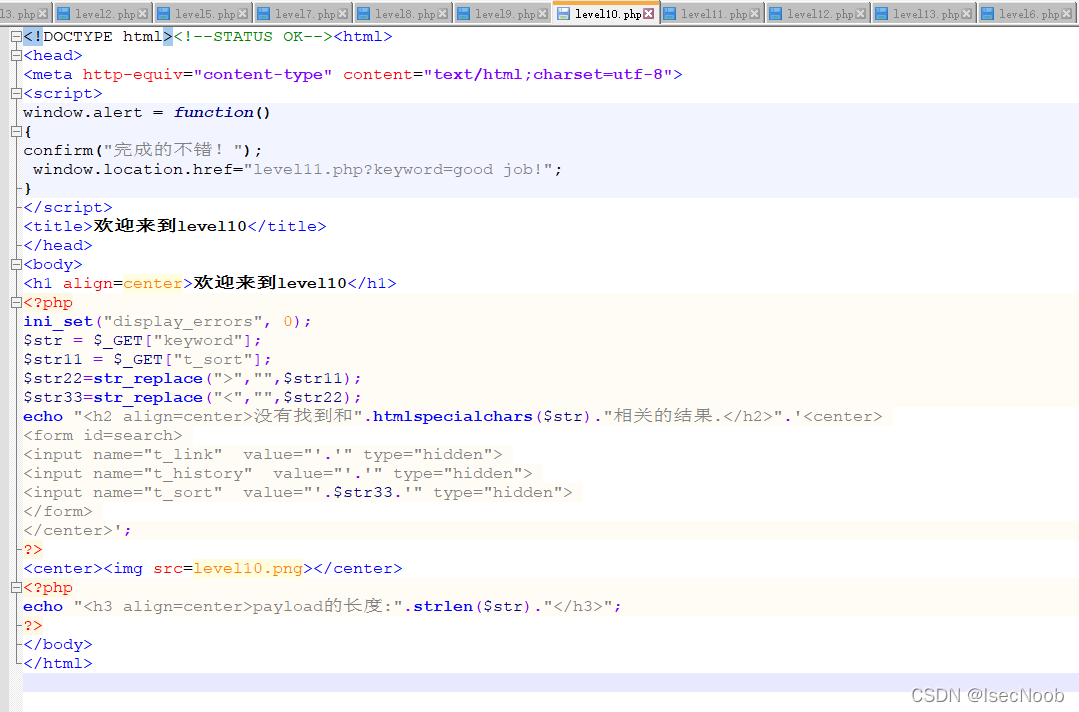Viewport: 1079px width, 712px height.
Task: Collapse the <head> block fold marker
Action: pos(16,56)
